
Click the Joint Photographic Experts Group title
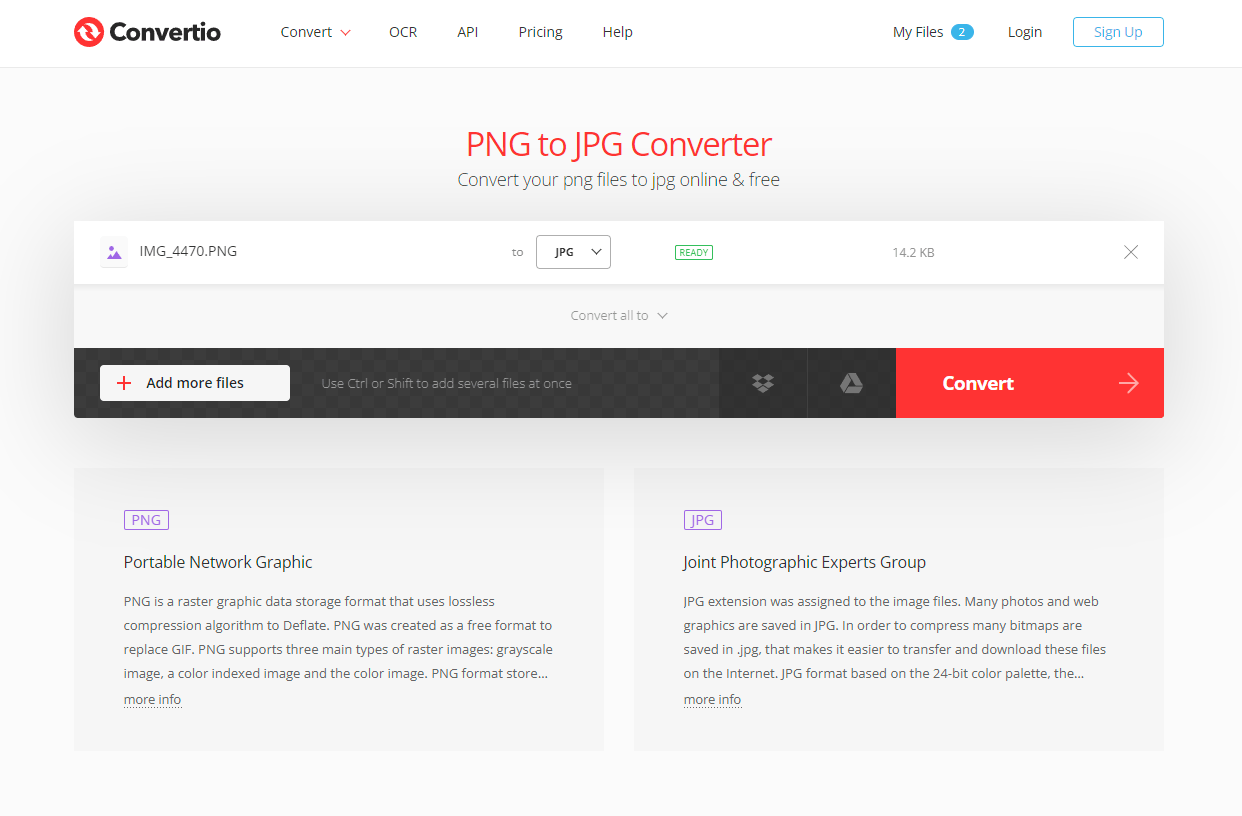[805, 562]
